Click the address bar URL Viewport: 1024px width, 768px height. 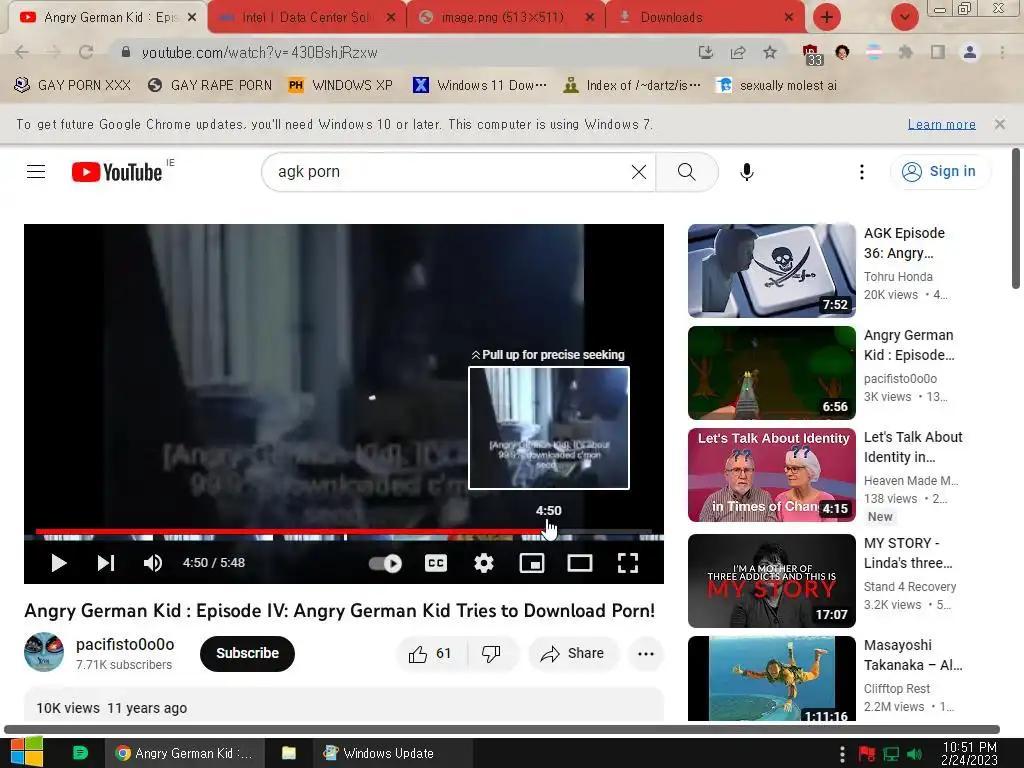tap(259, 53)
